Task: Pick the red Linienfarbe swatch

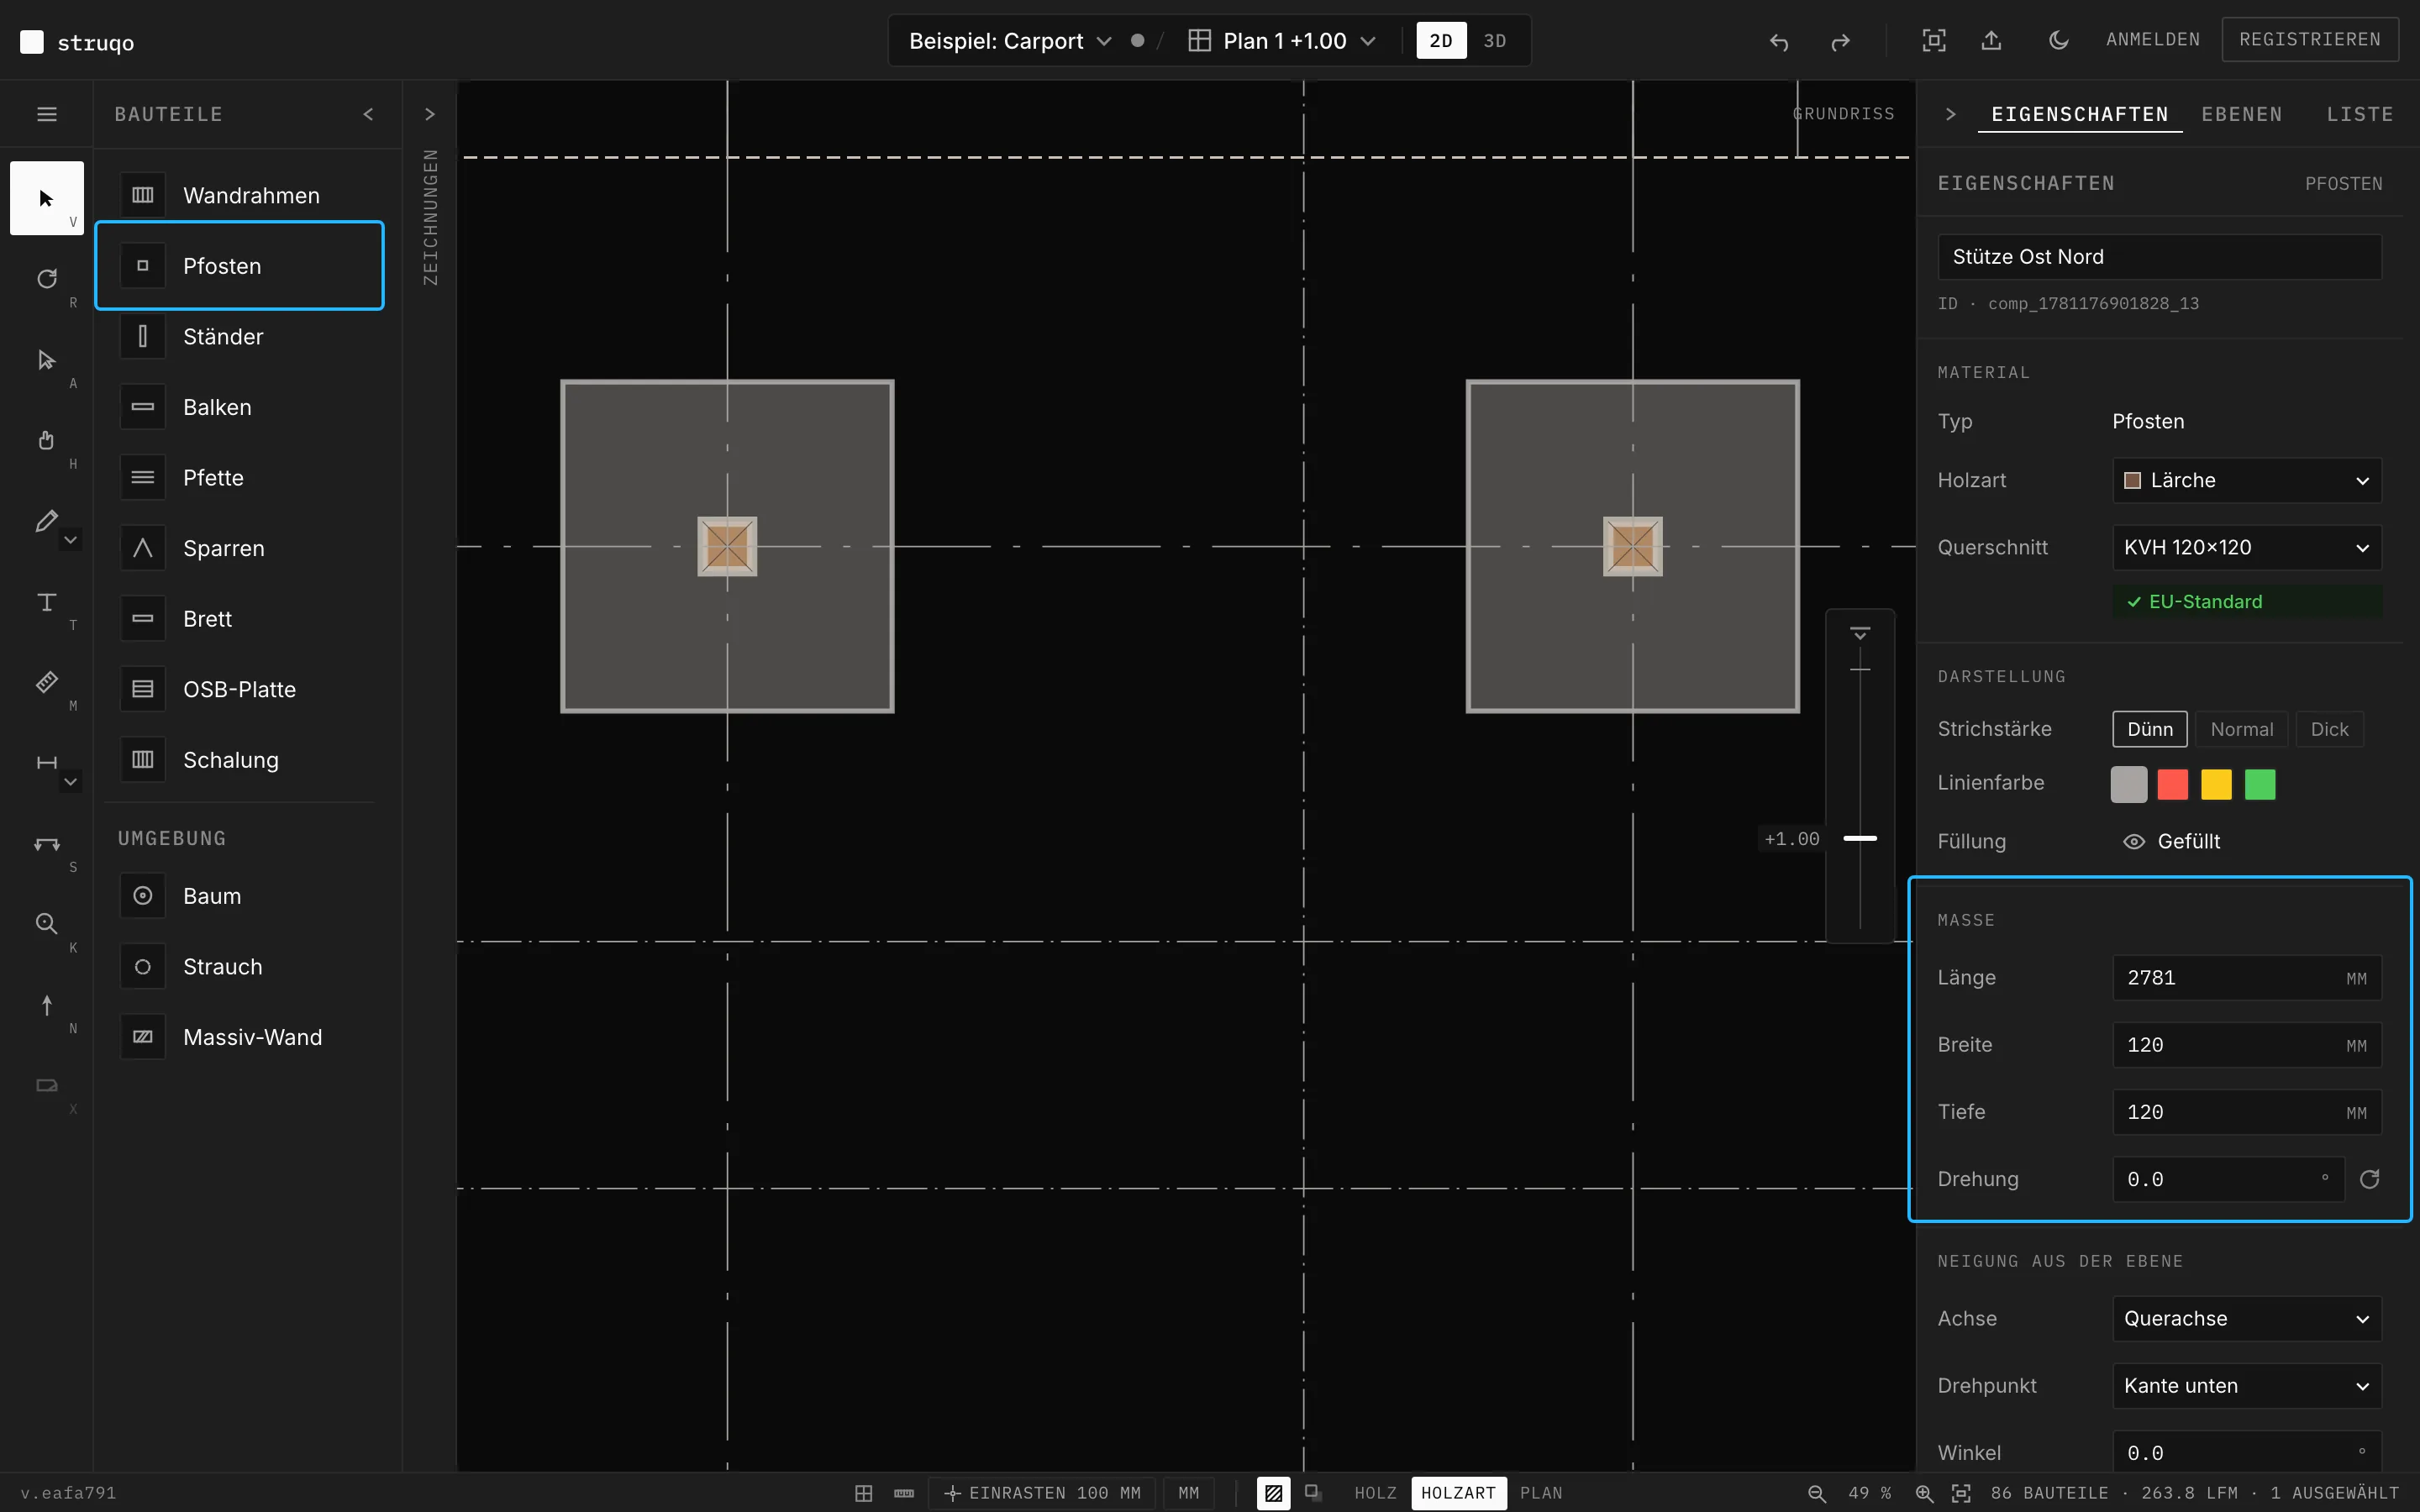Action: [2172, 784]
